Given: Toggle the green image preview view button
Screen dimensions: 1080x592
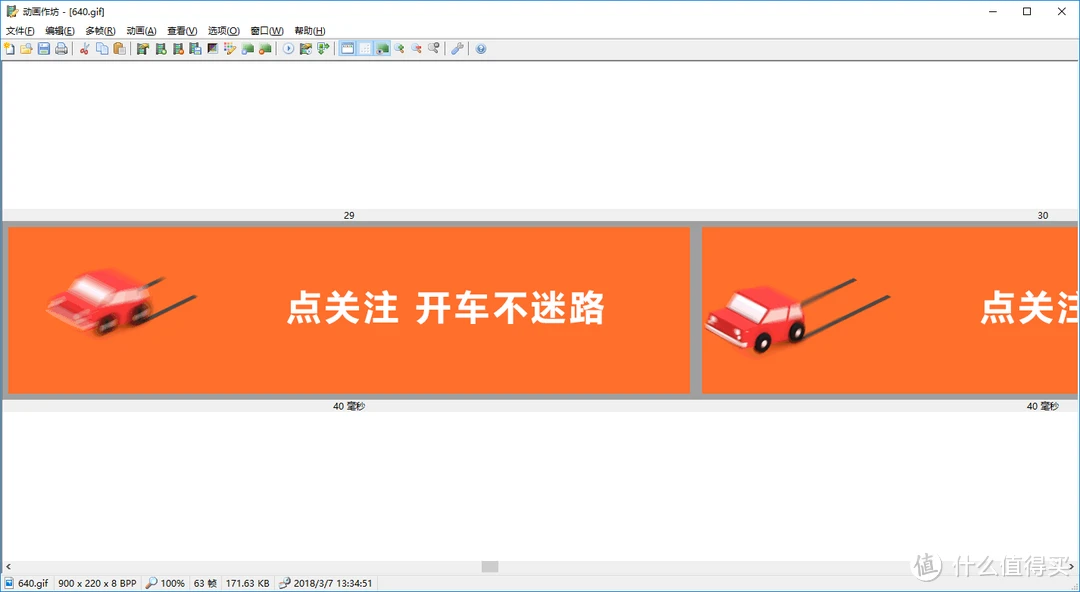Looking at the screenshot, I should (382, 49).
